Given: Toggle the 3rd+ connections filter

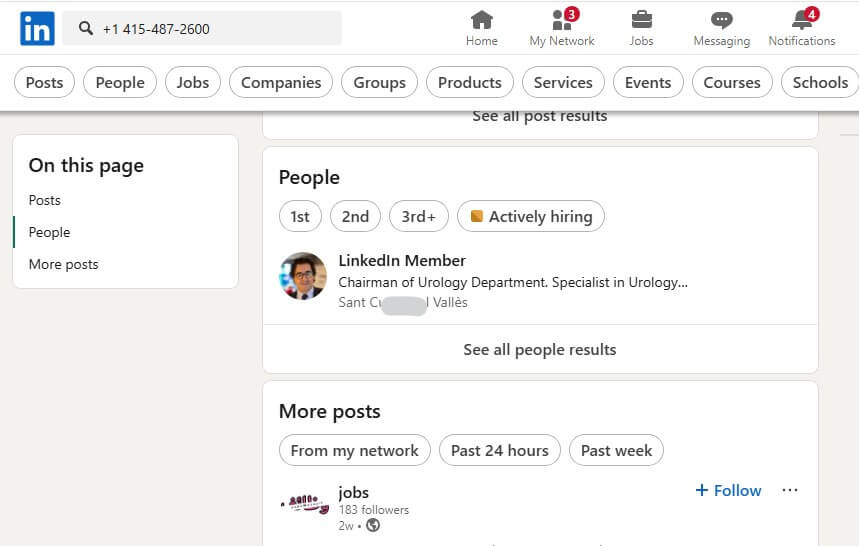Looking at the screenshot, I should [419, 216].
